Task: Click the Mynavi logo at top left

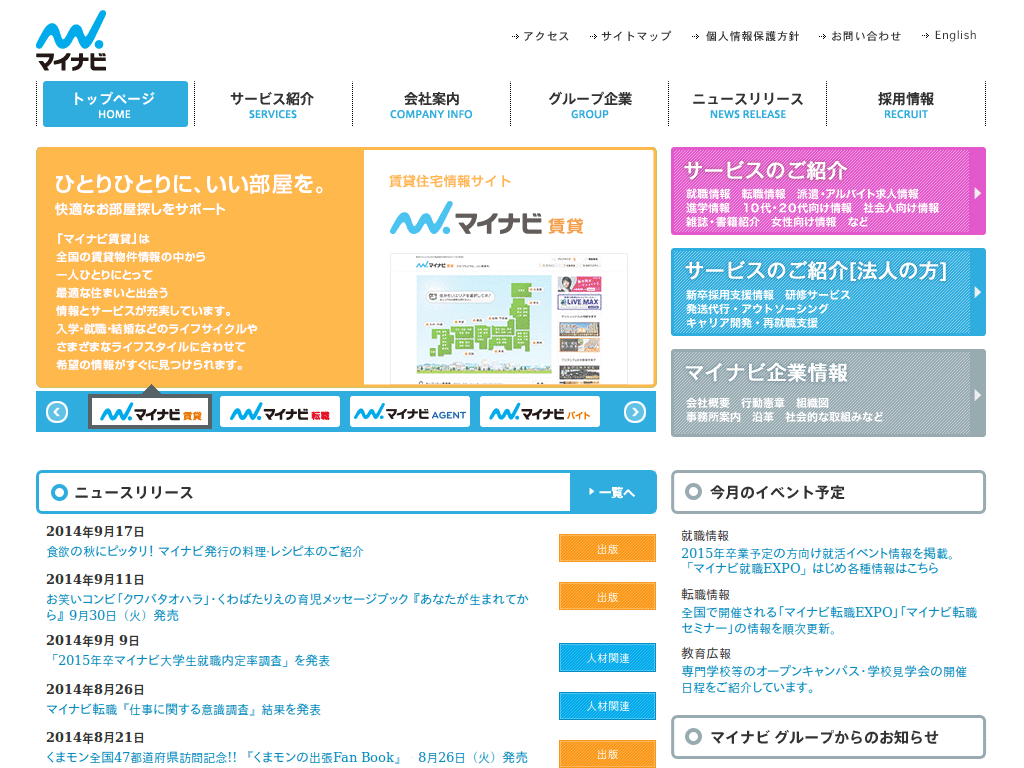Action: tap(71, 40)
